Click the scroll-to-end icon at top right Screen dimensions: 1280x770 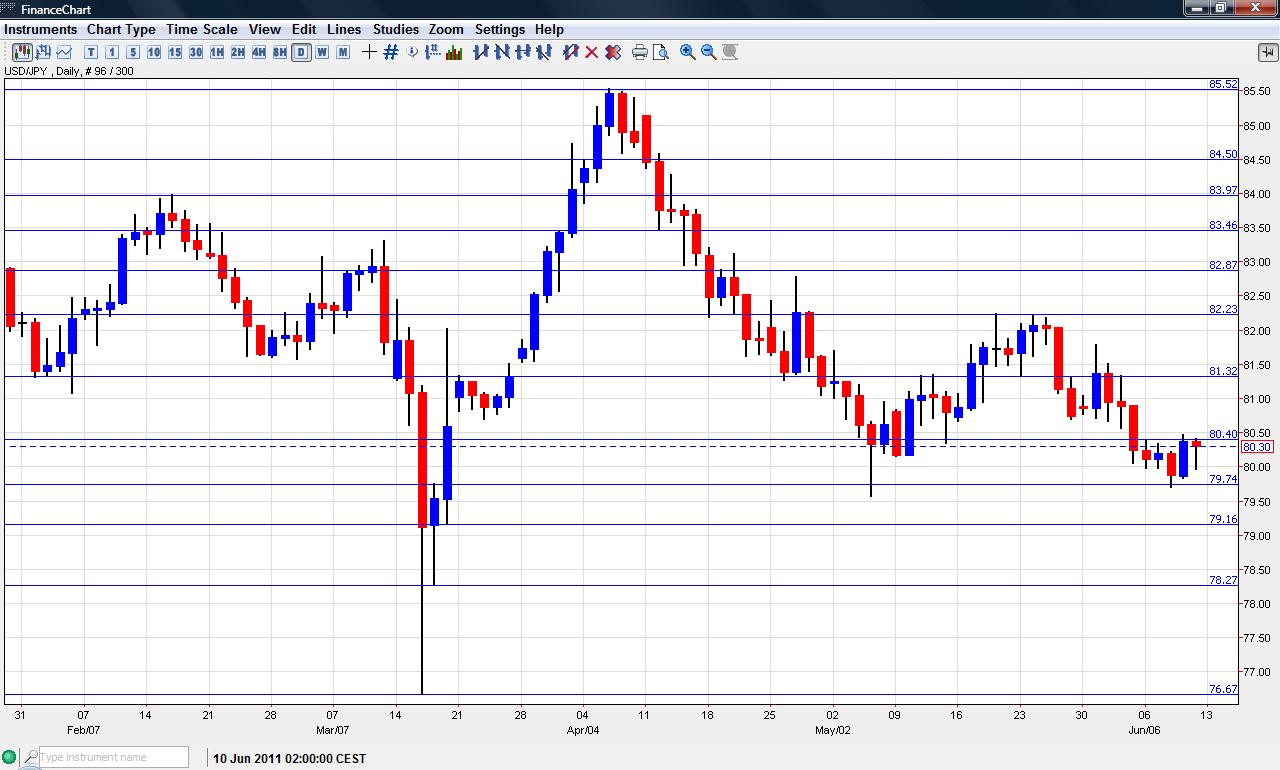[x=1267, y=52]
